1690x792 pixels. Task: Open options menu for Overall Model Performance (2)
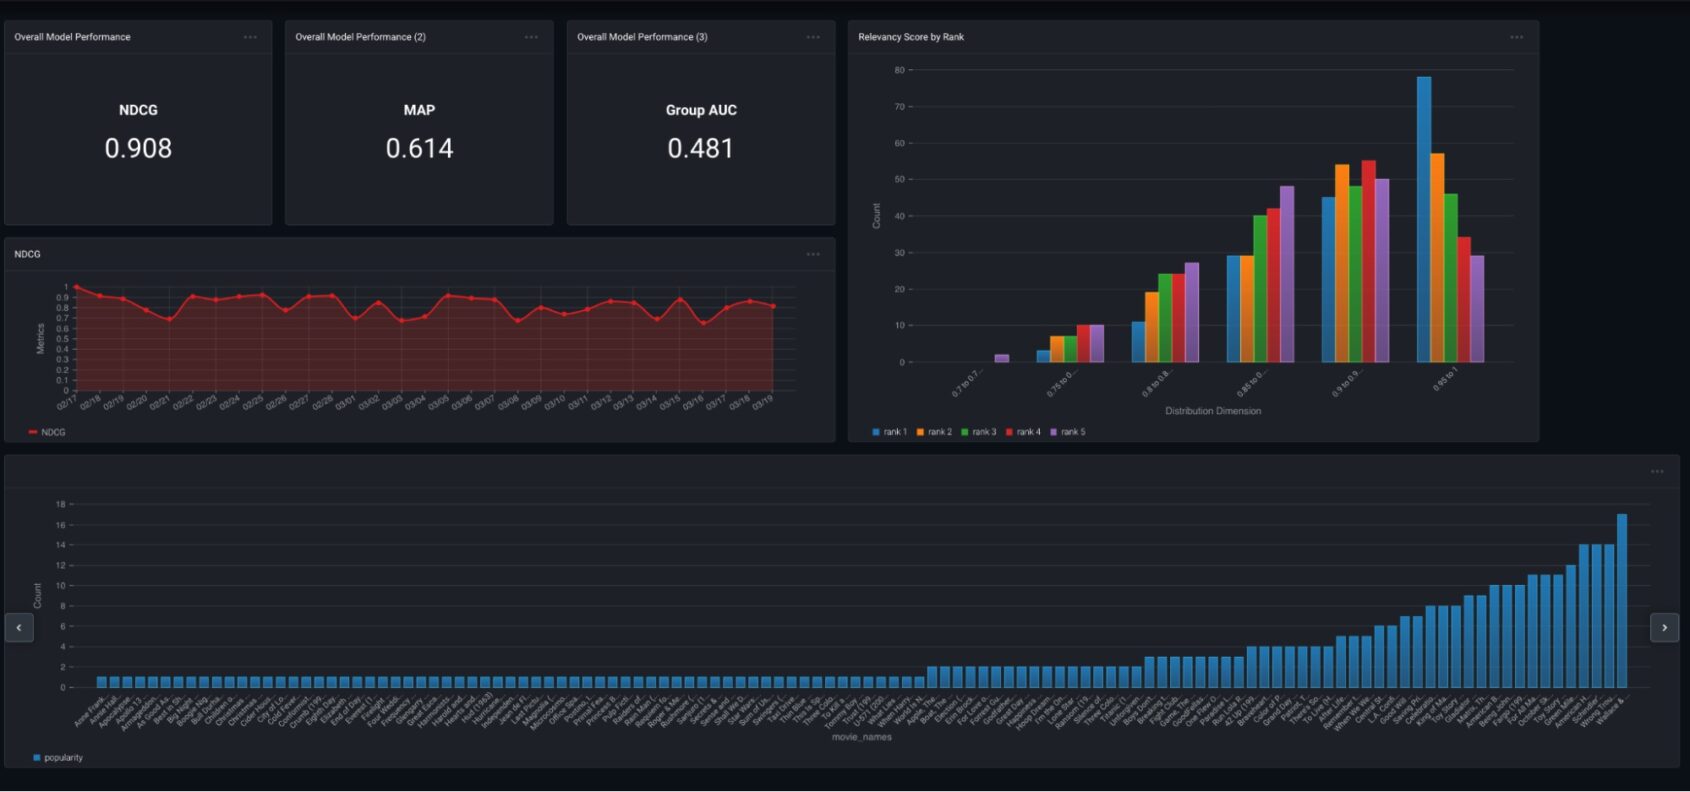[531, 37]
